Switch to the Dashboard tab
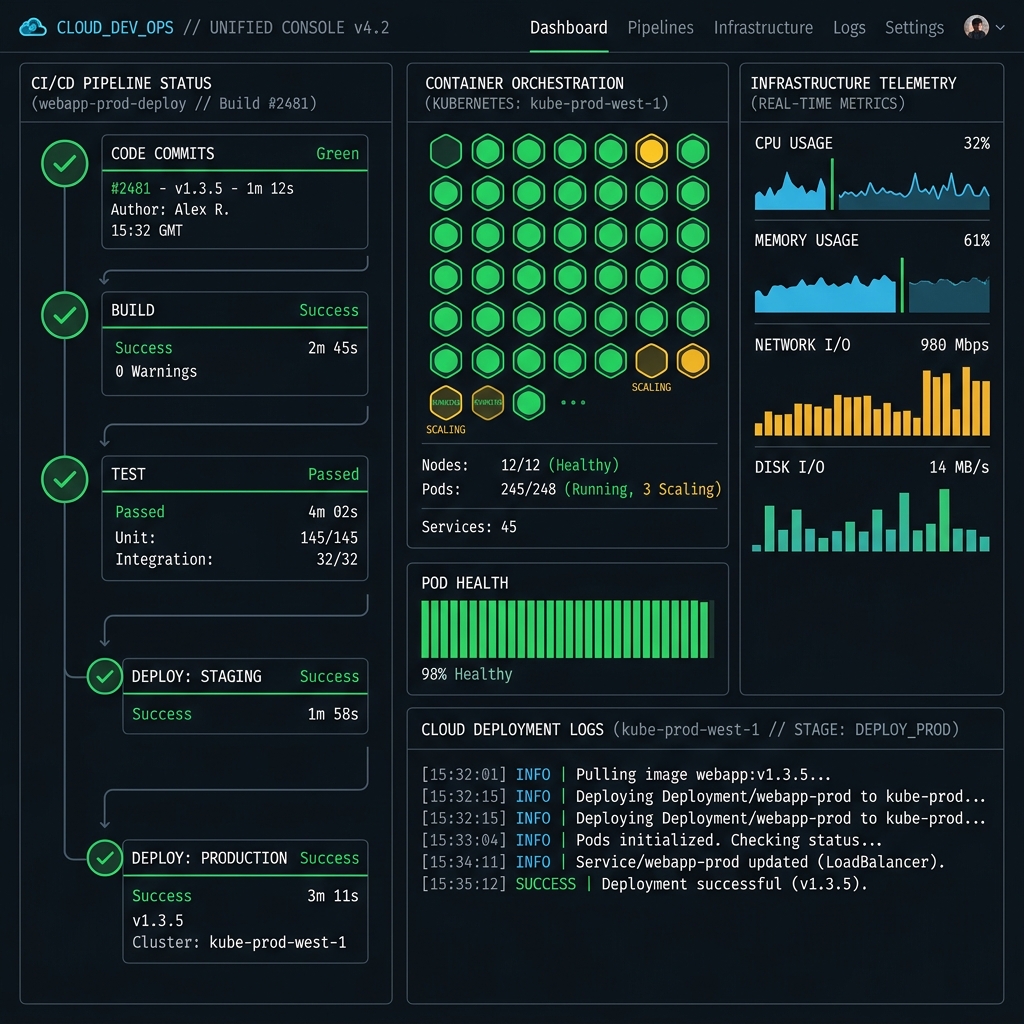1024x1024 pixels. (x=568, y=27)
